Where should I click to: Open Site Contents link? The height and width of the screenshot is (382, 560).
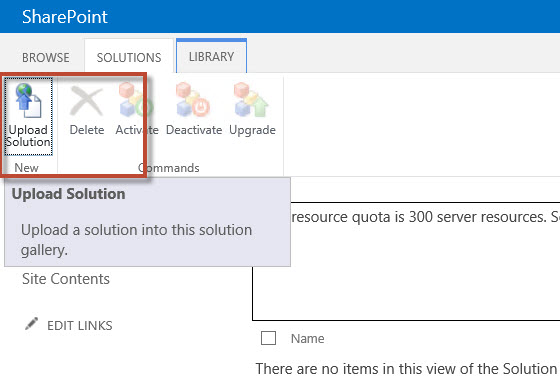pos(66,279)
